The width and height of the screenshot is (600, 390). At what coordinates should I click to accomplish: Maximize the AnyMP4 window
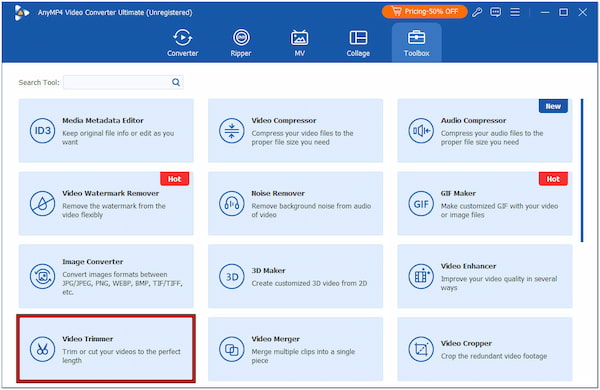[x=563, y=12]
